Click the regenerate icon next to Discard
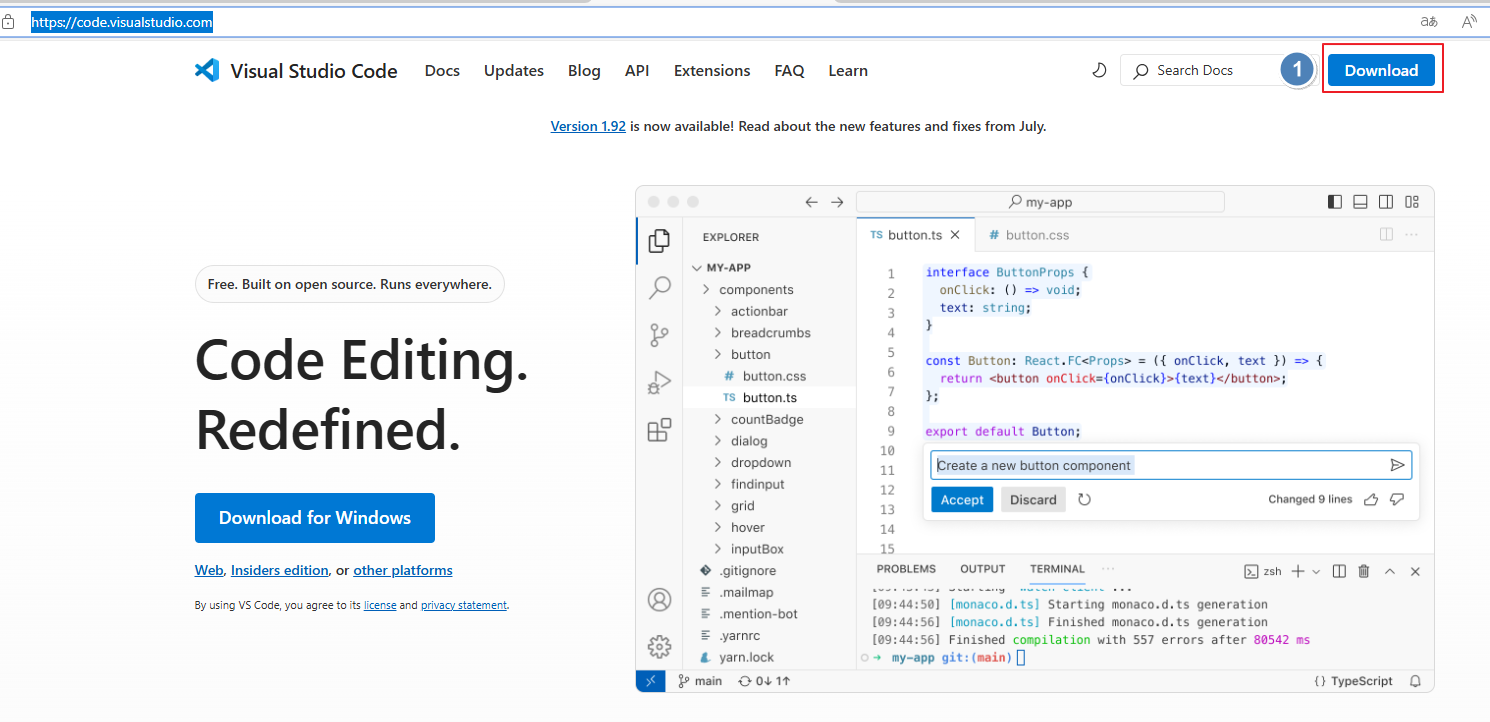 point(1084,499)
